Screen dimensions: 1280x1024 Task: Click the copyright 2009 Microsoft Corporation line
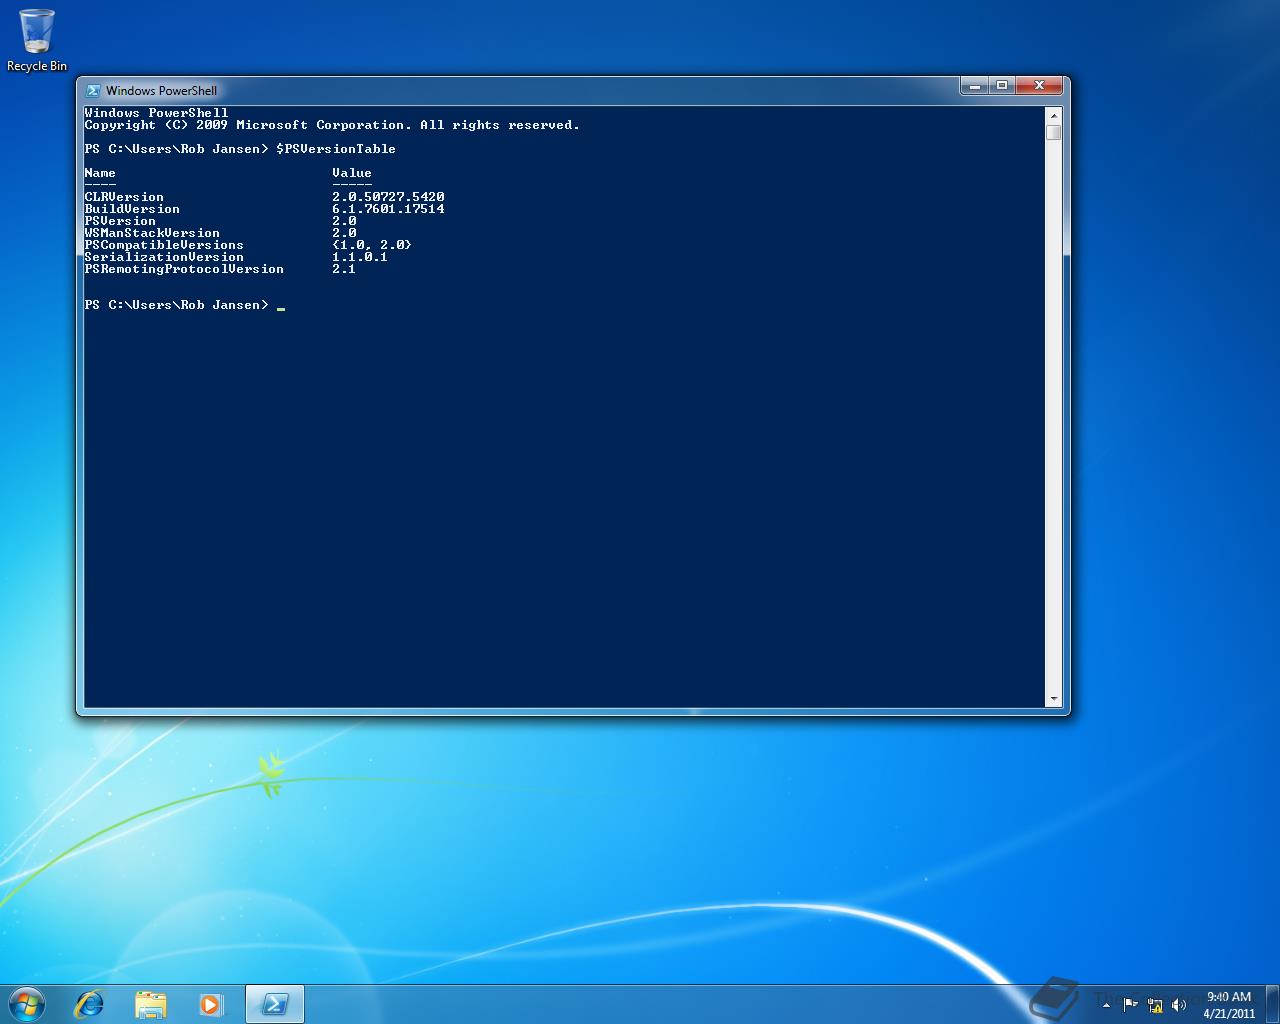[x=332, y=125]
